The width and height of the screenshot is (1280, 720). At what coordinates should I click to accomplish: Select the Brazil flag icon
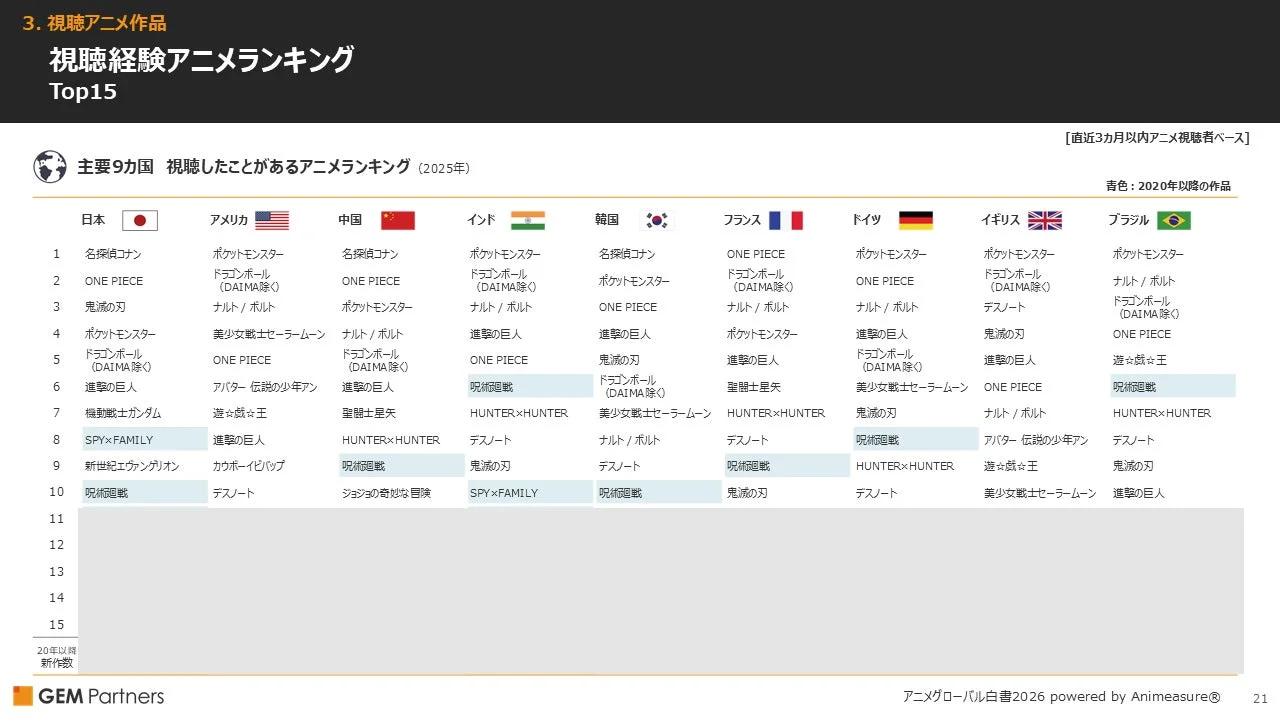[1174, 220]
